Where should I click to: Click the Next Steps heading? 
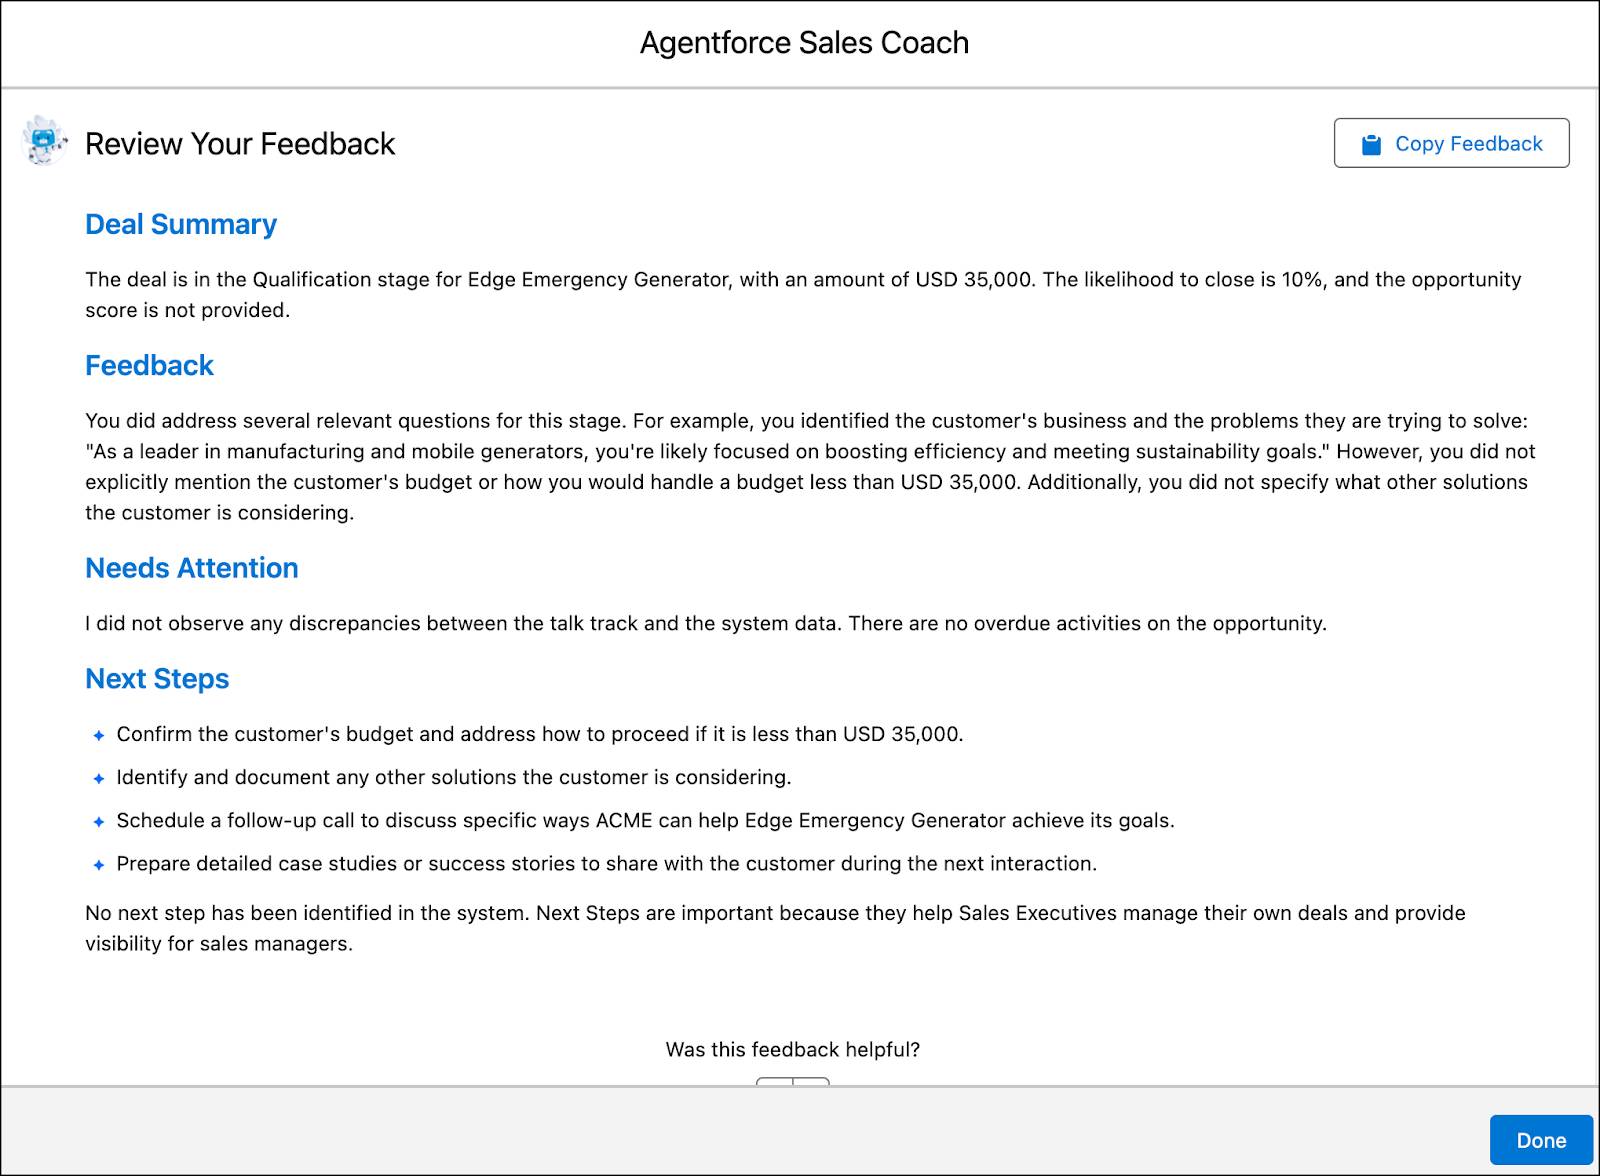coord(157,679)
